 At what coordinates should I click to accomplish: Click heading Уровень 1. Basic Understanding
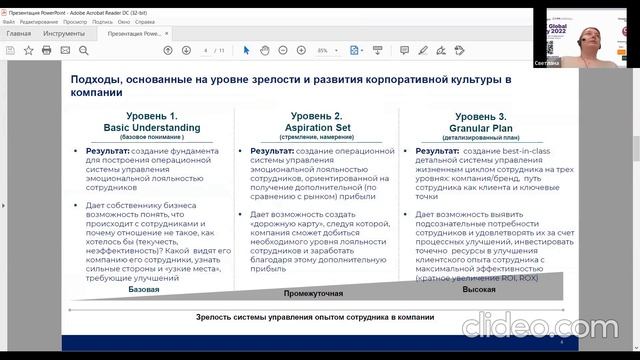(x=152, y=122)
